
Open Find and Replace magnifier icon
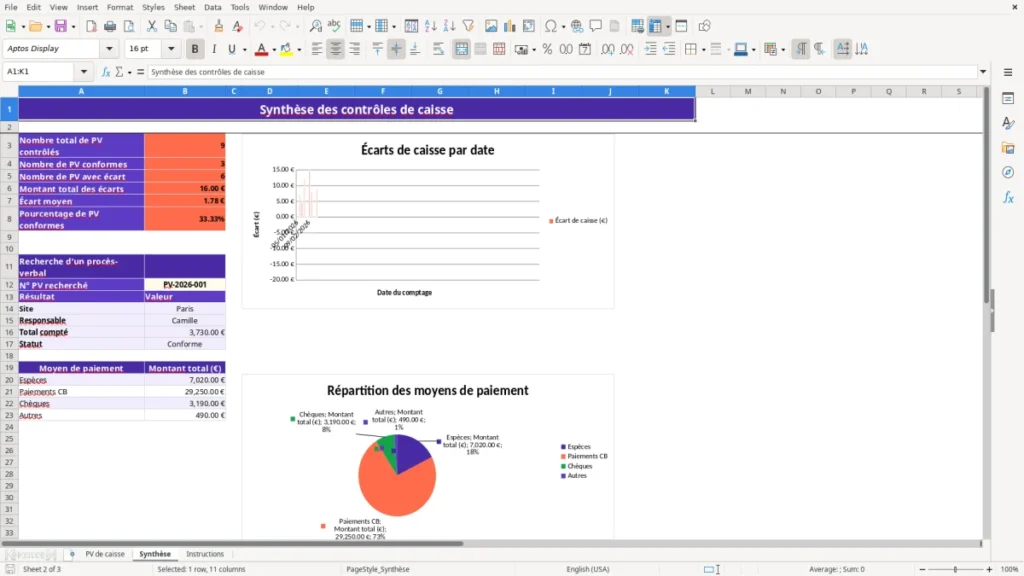pyautogui.click(x=315, y=26)
